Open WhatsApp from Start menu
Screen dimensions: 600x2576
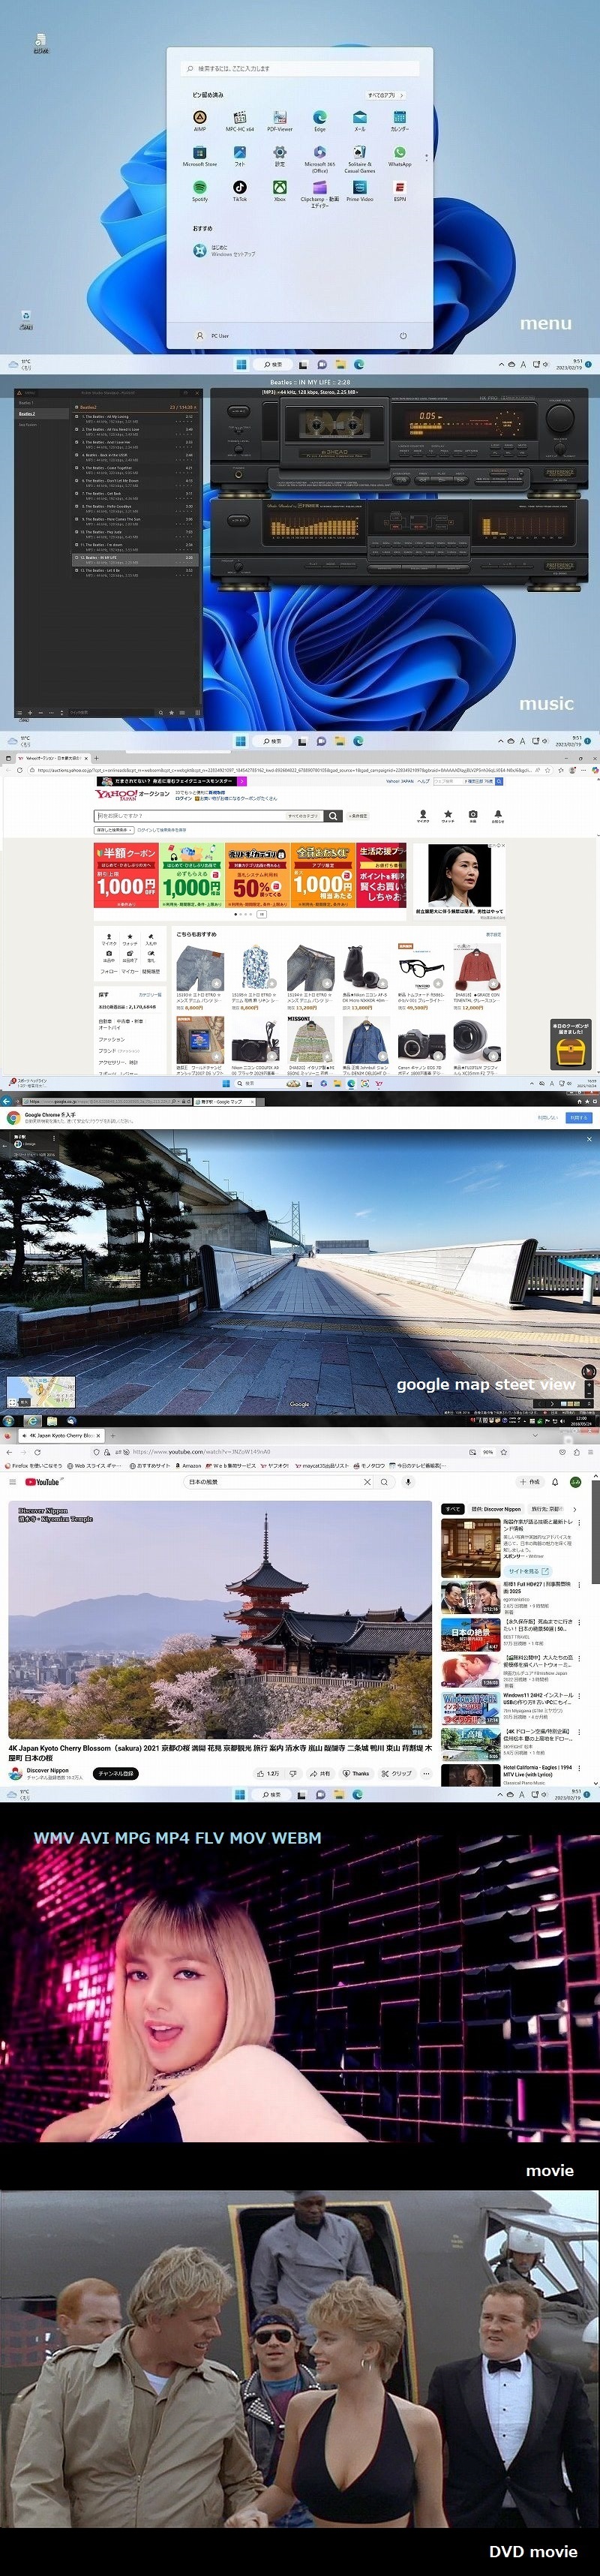pyautogui.click(x=399, y=154)
